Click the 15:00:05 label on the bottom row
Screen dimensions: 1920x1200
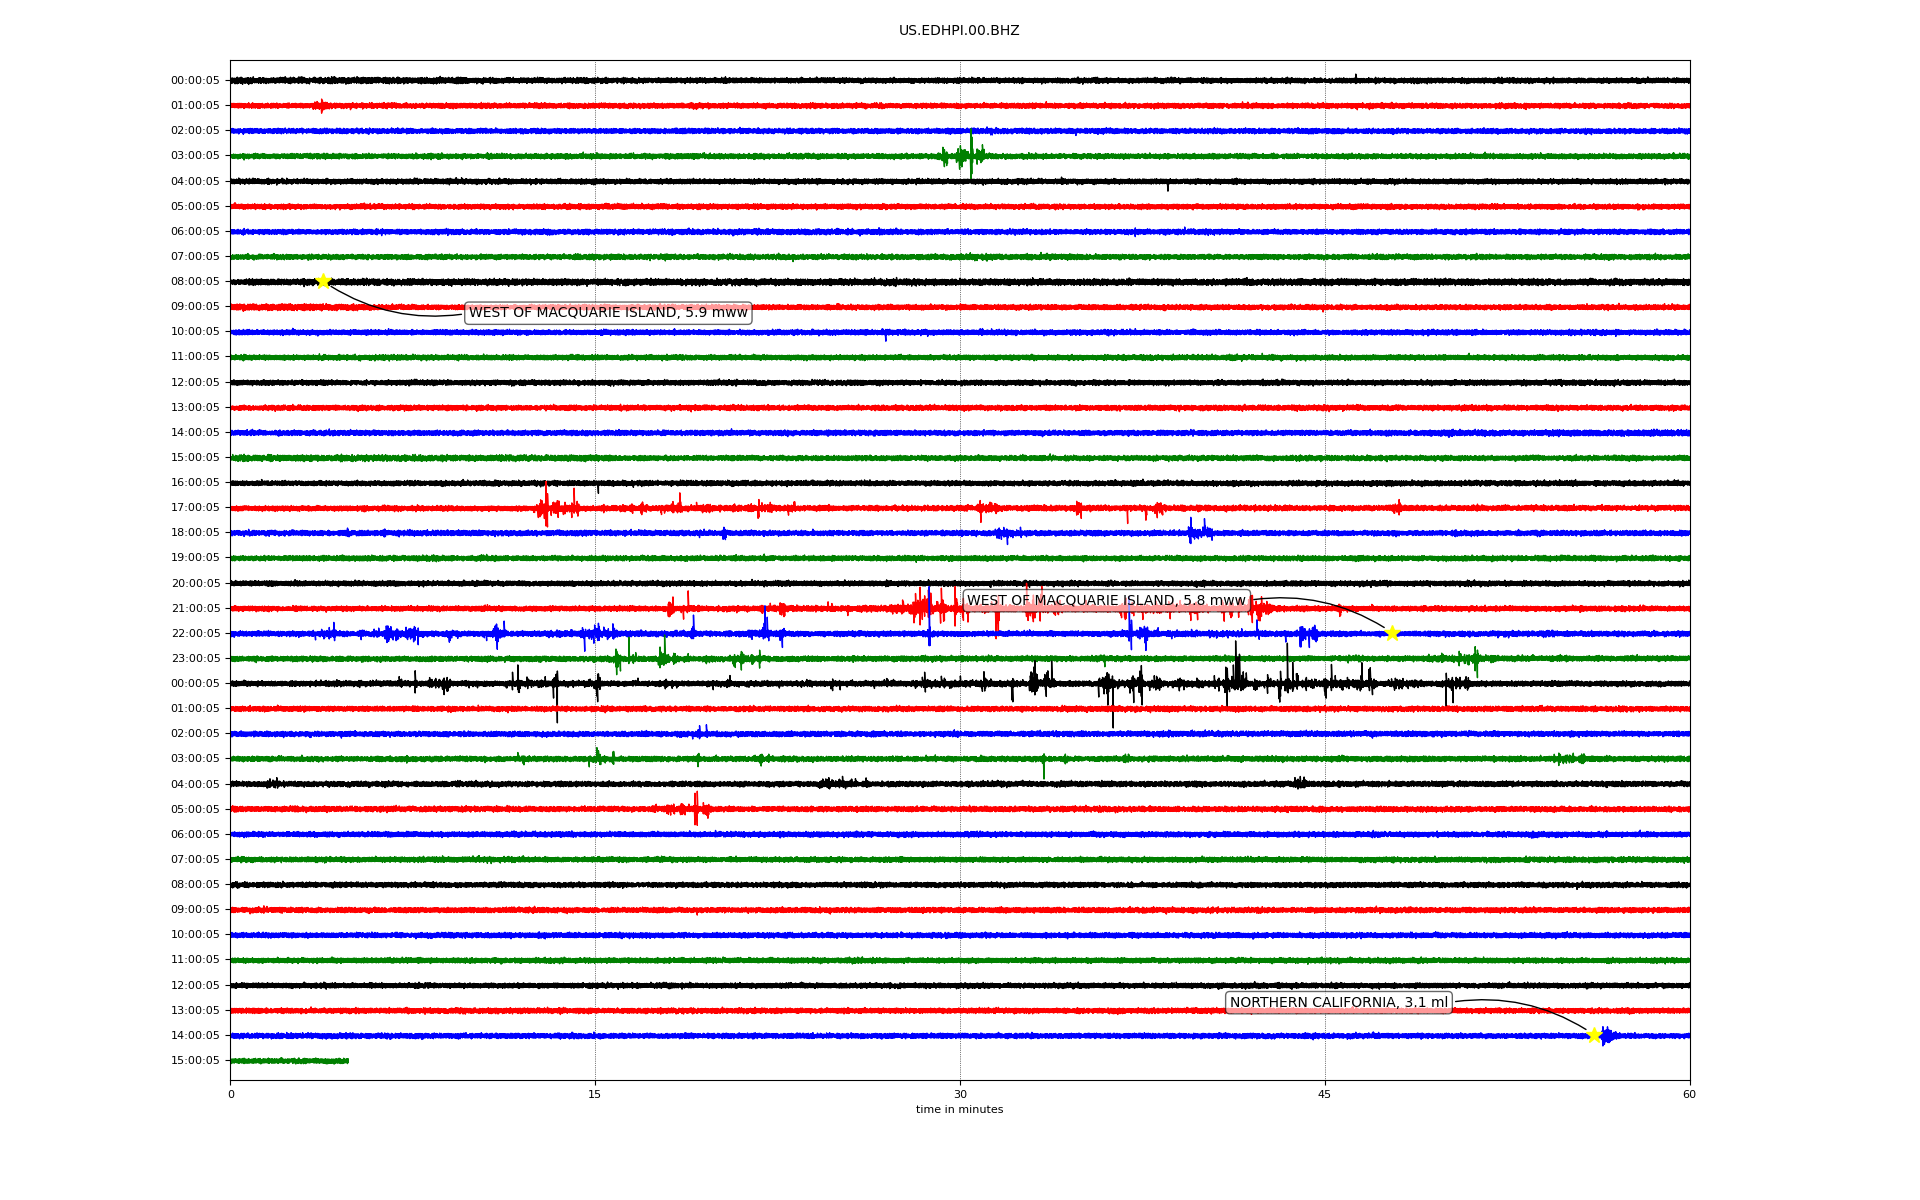pyautogui.click(x=195, y=1060)
